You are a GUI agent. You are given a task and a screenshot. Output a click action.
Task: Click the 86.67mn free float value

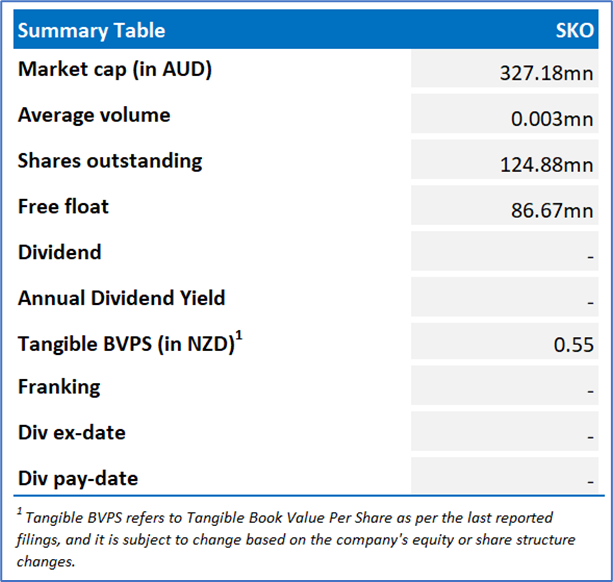click(552, 211)
